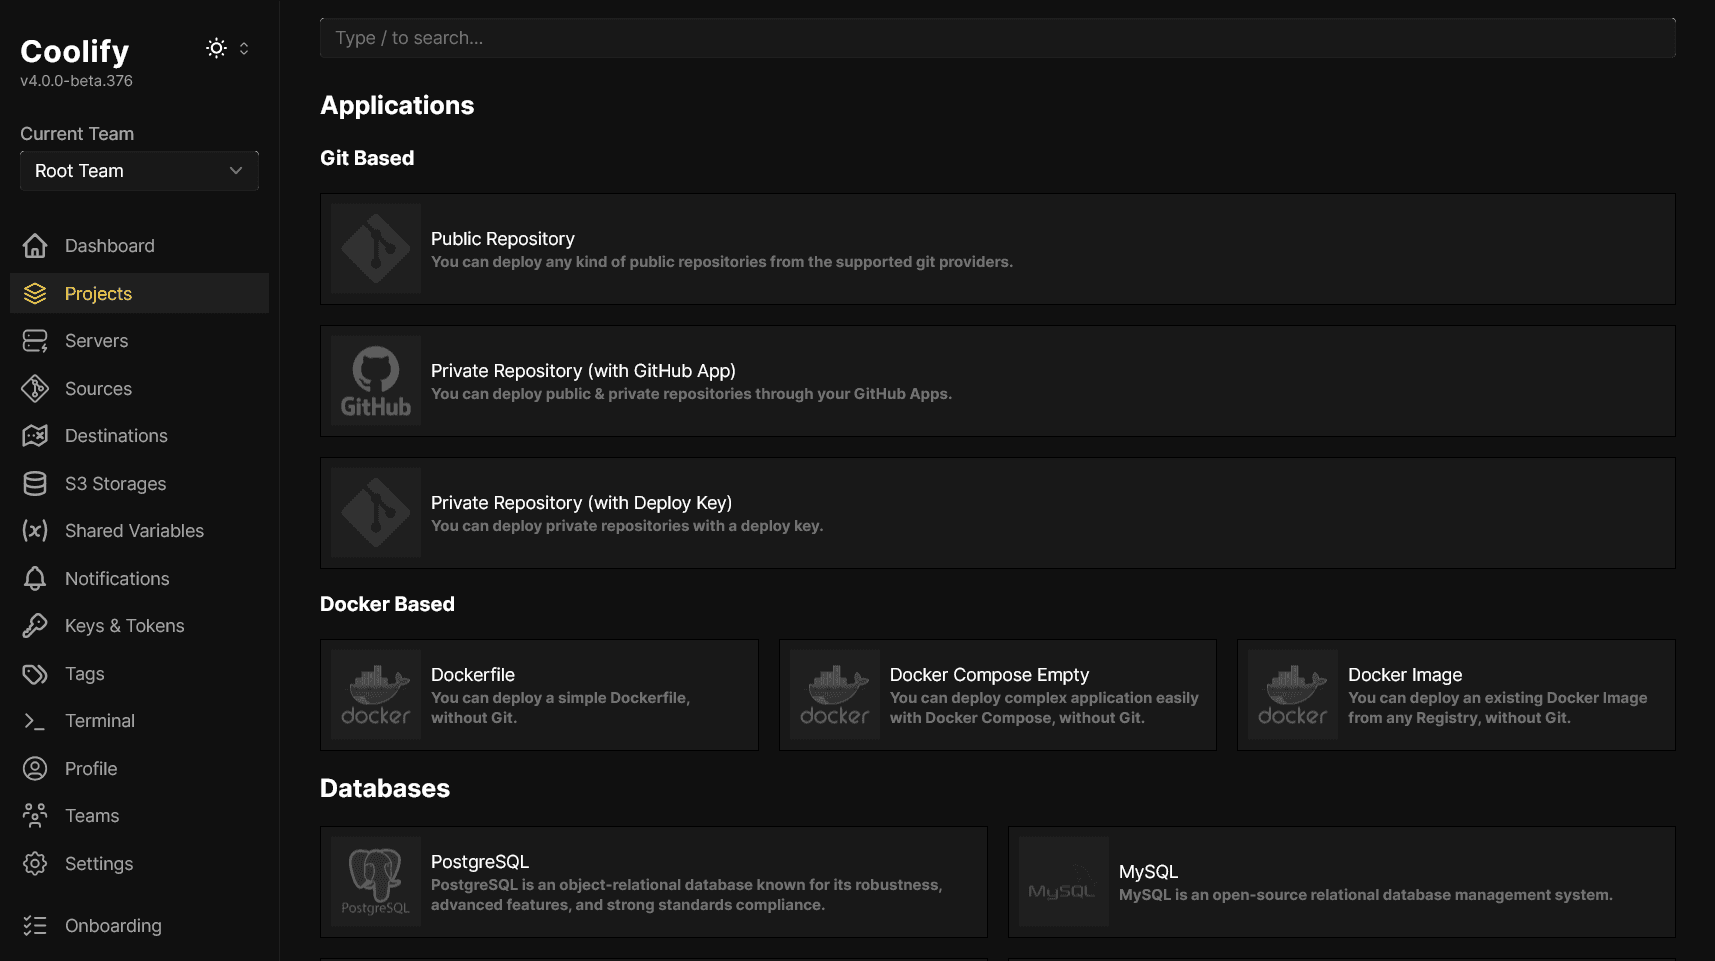Select the Projects menu item
The height and width of the screenshot is (961, 1715).
pyautogui.click(x=97, y=293)
